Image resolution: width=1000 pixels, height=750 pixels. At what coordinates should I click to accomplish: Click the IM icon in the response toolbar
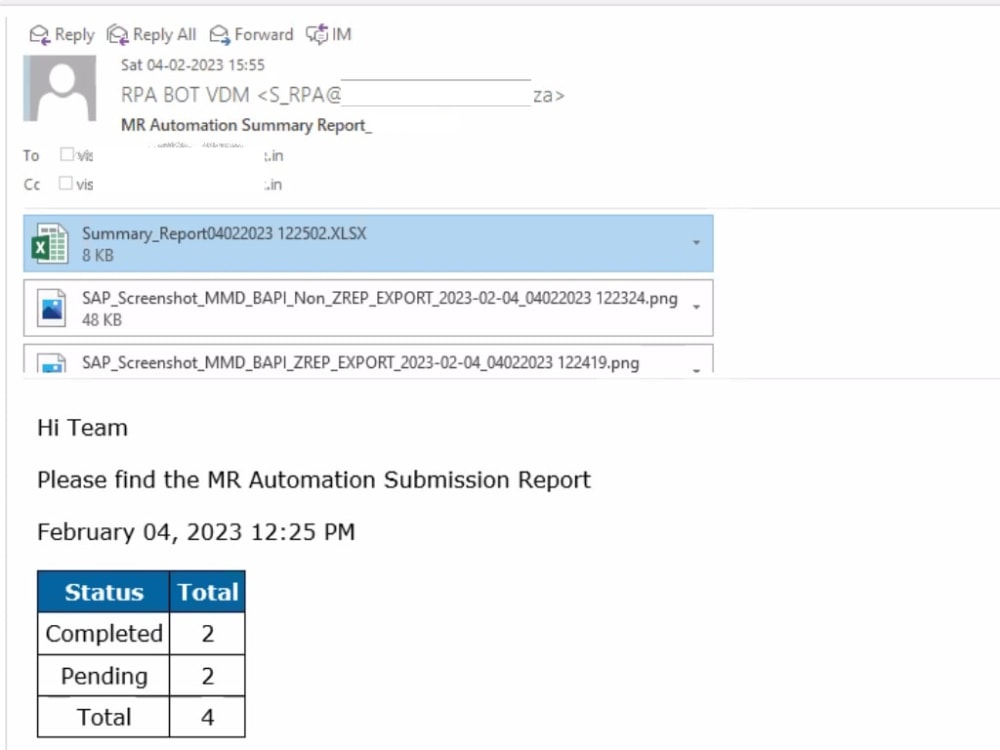coord(315,33)
